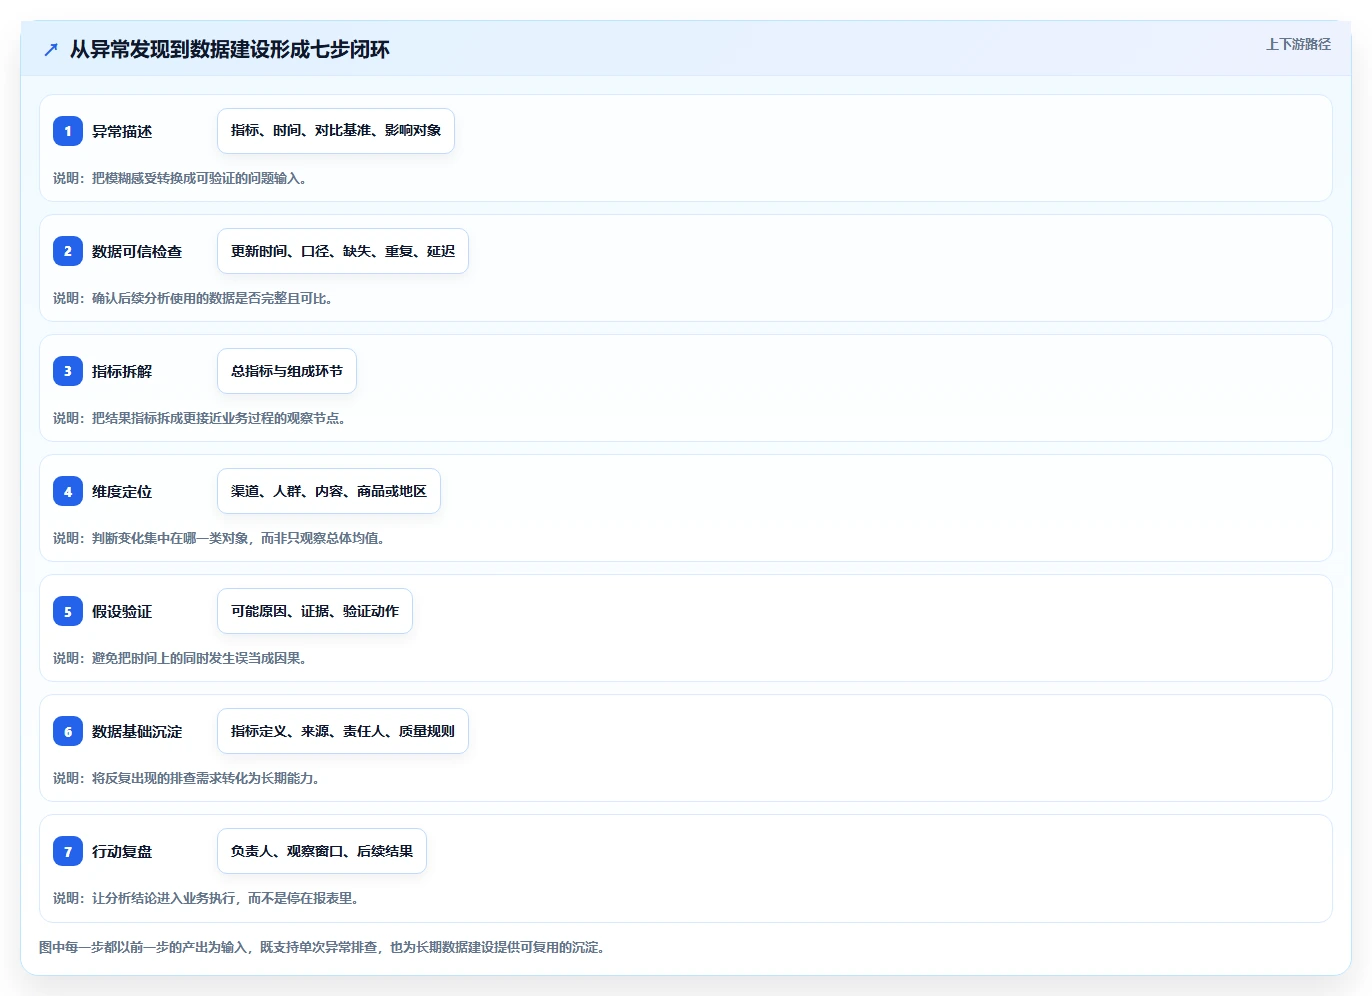Select step number 2 badge
Viewport: 1372px width, 996px height.
pyautogui.click(x=68, y=251)
